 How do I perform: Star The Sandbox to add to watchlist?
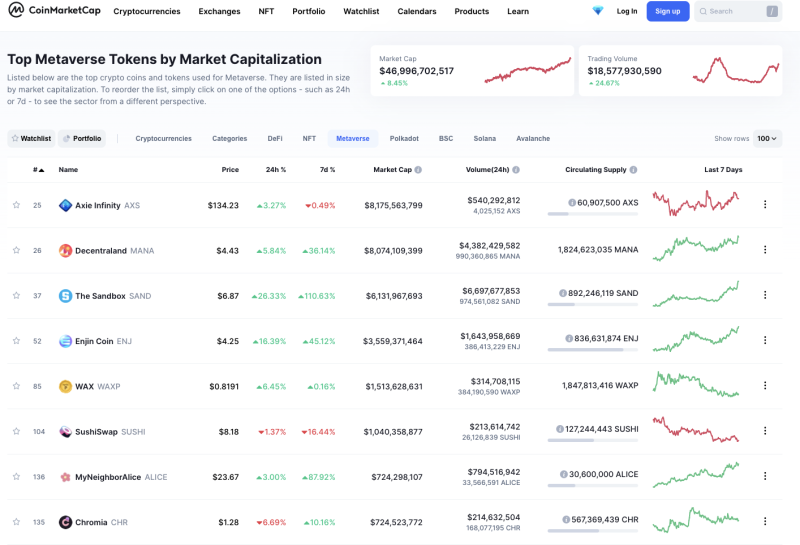[x=16, y=295]
